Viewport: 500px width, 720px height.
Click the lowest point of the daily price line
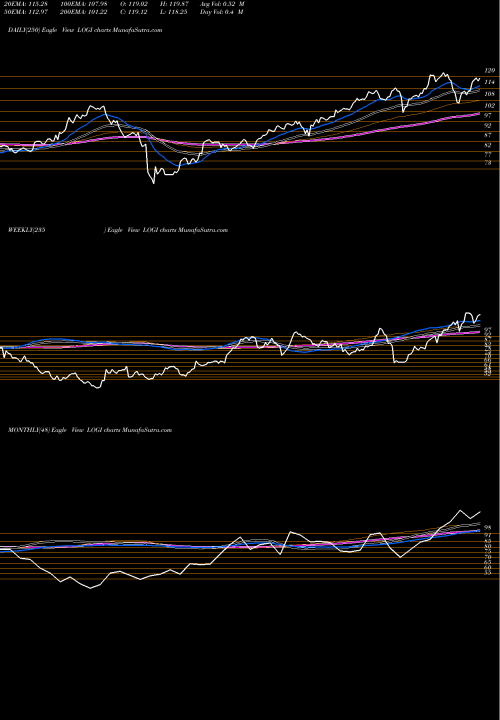click(154, 183)
